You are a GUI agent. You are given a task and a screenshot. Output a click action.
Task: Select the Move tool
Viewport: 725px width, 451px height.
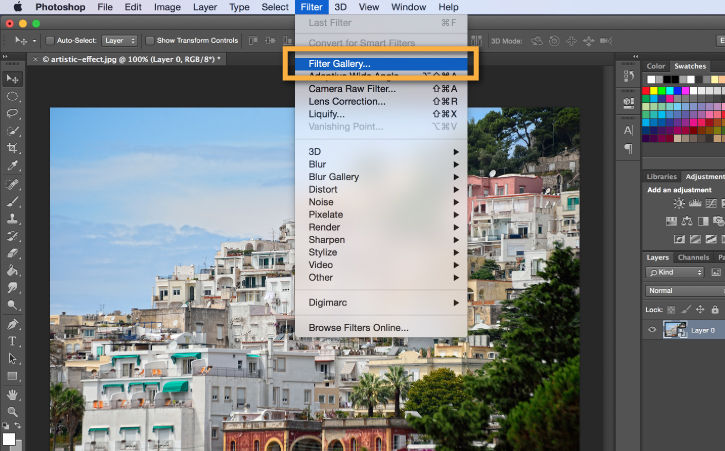(12, 79)
